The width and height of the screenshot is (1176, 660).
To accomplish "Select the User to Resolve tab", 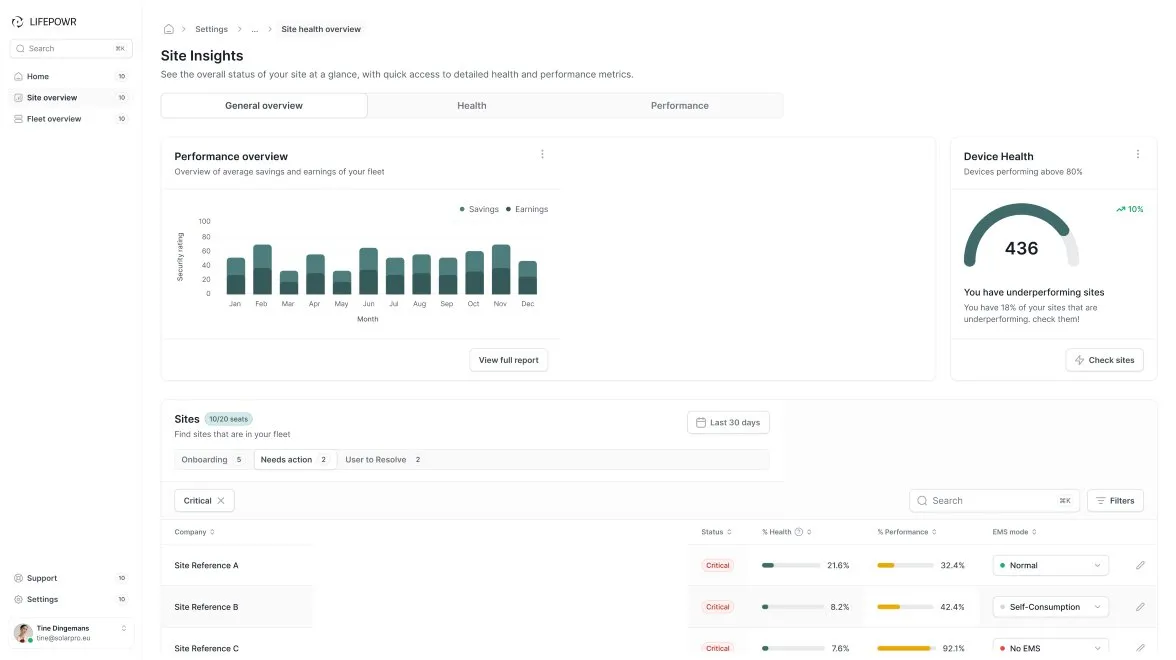I will coord(382,460).
